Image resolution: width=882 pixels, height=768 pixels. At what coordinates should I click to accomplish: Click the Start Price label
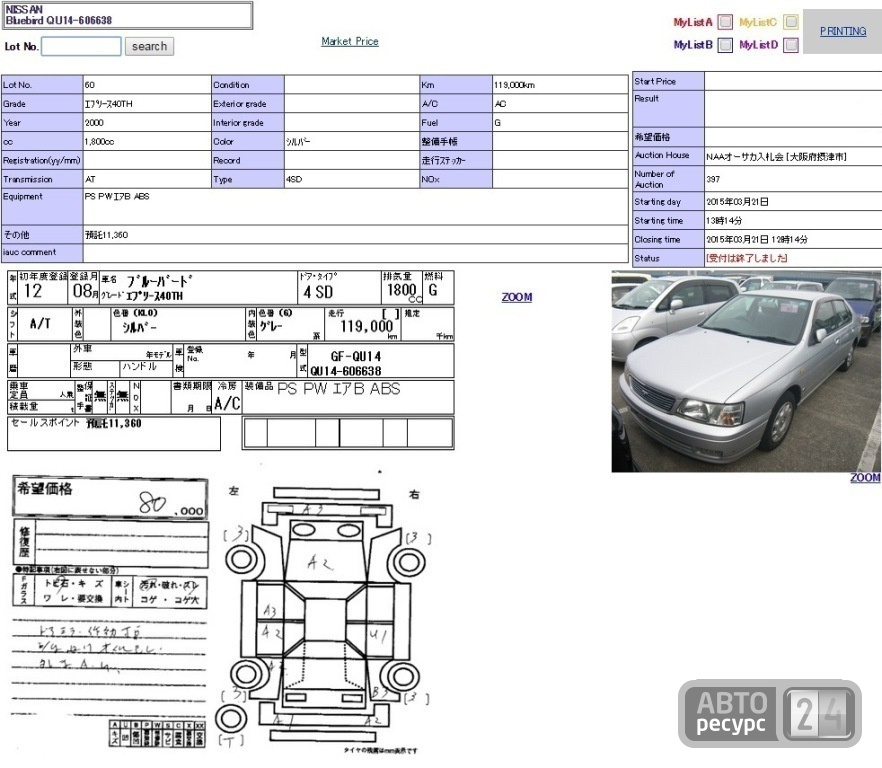[x=655, y=81]
